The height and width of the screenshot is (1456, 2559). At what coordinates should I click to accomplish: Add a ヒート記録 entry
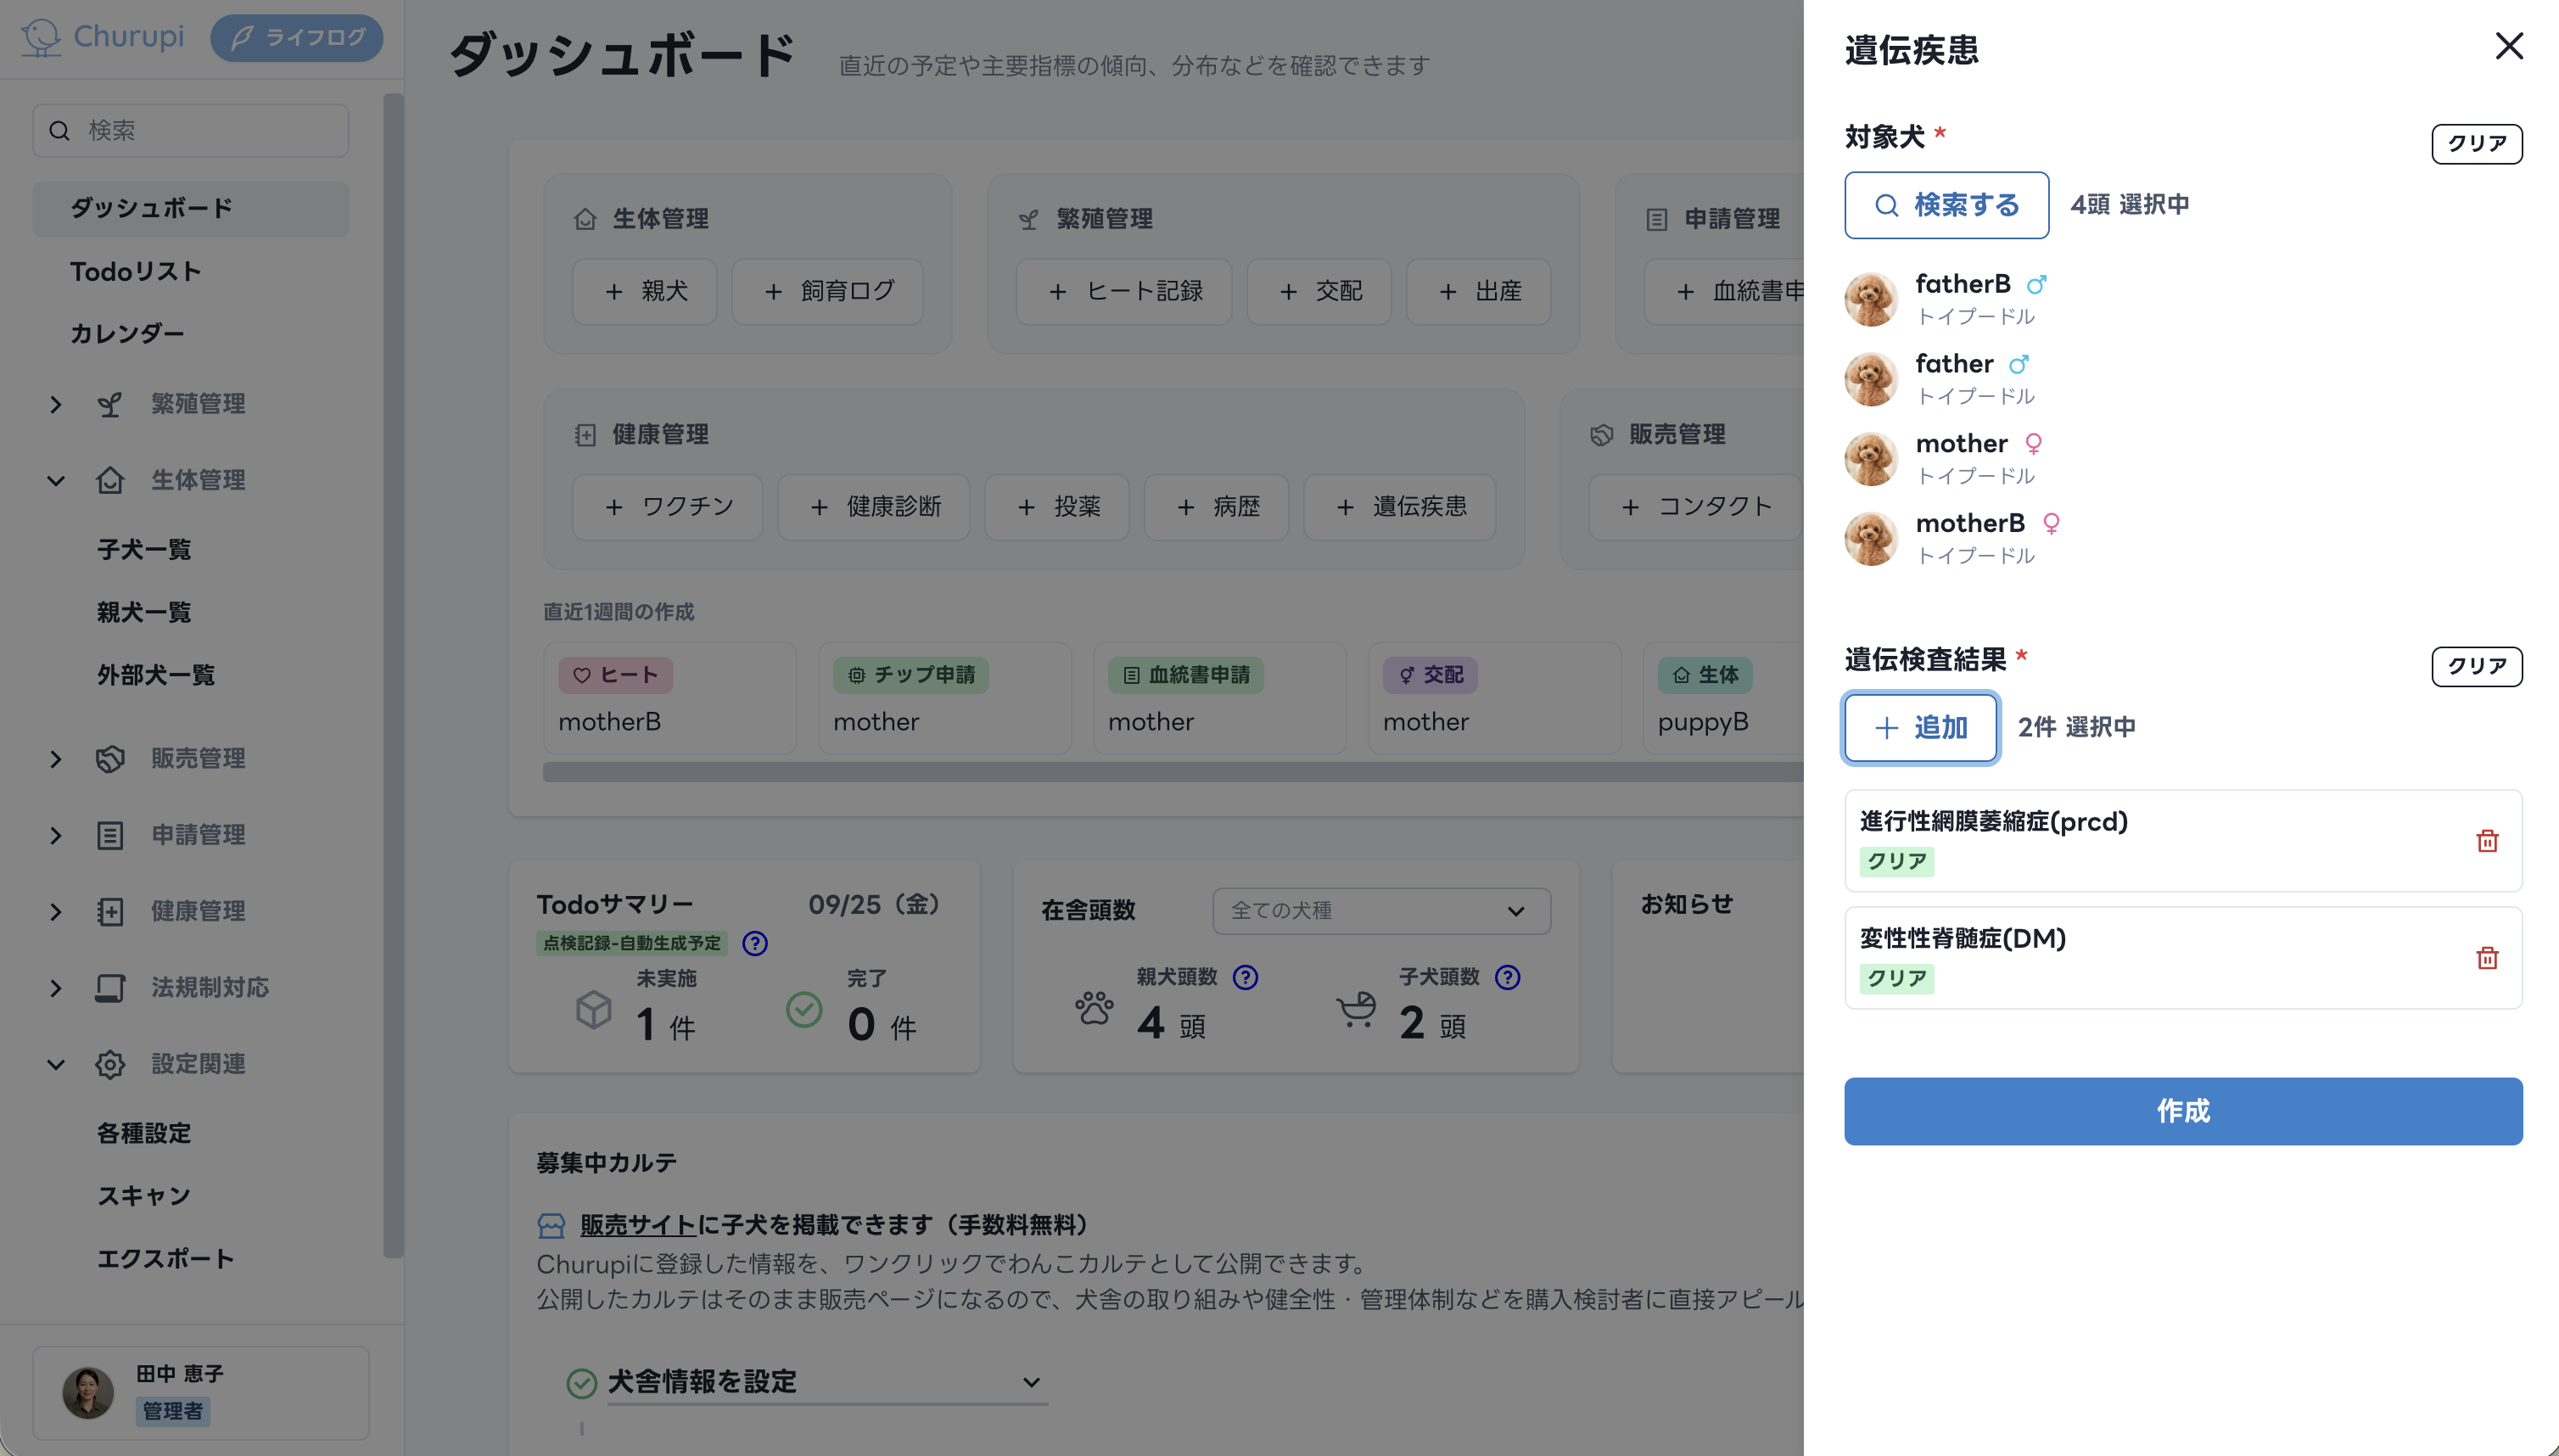[x=1124, y=291]
